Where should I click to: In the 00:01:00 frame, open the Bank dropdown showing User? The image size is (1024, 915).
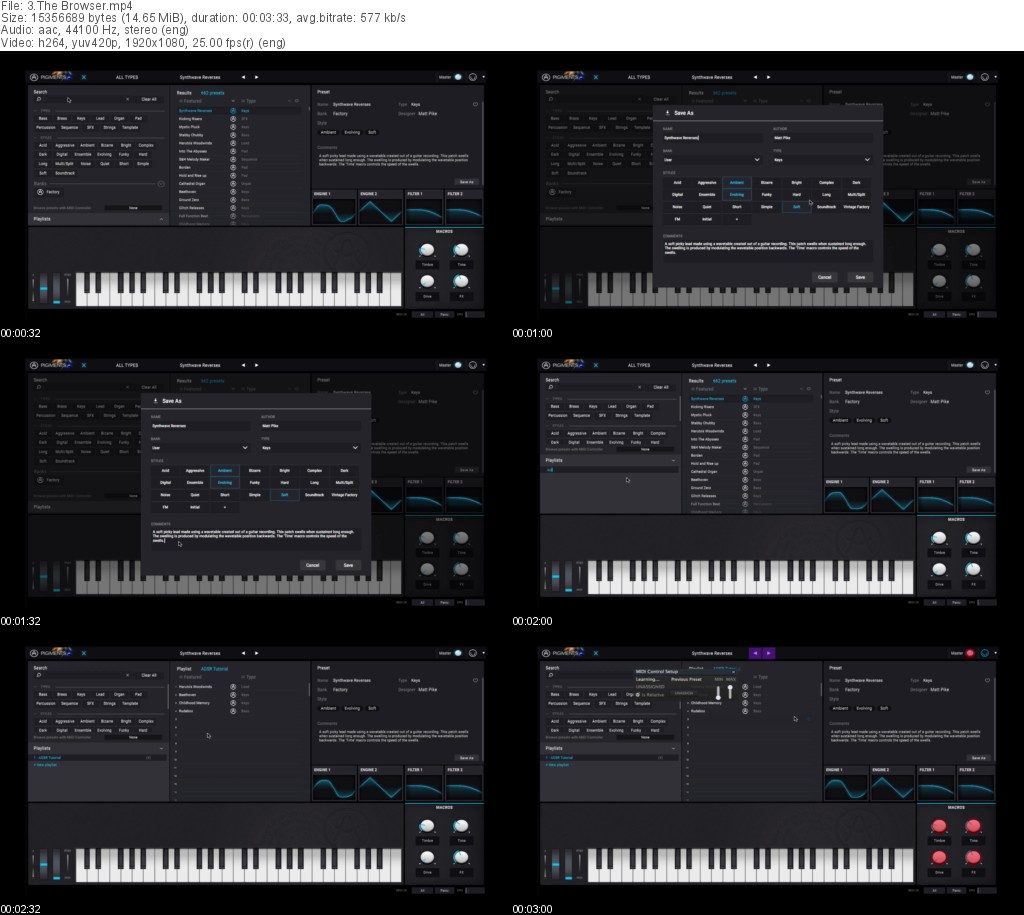(712, 160)
